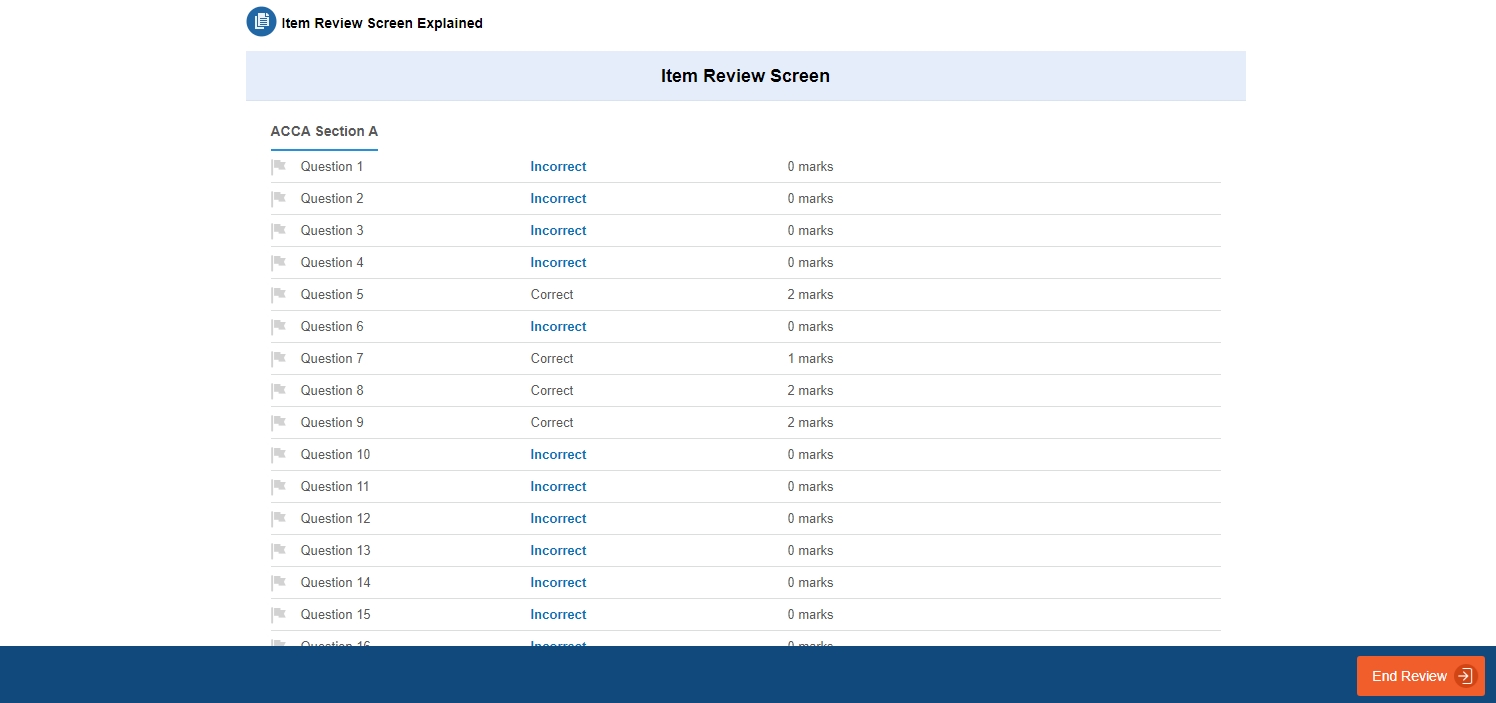Screen dimensions: 1496x703
Task: Click Incorrect on the Question 11 row
Action: pyautogui.click(x=558, y=487)
